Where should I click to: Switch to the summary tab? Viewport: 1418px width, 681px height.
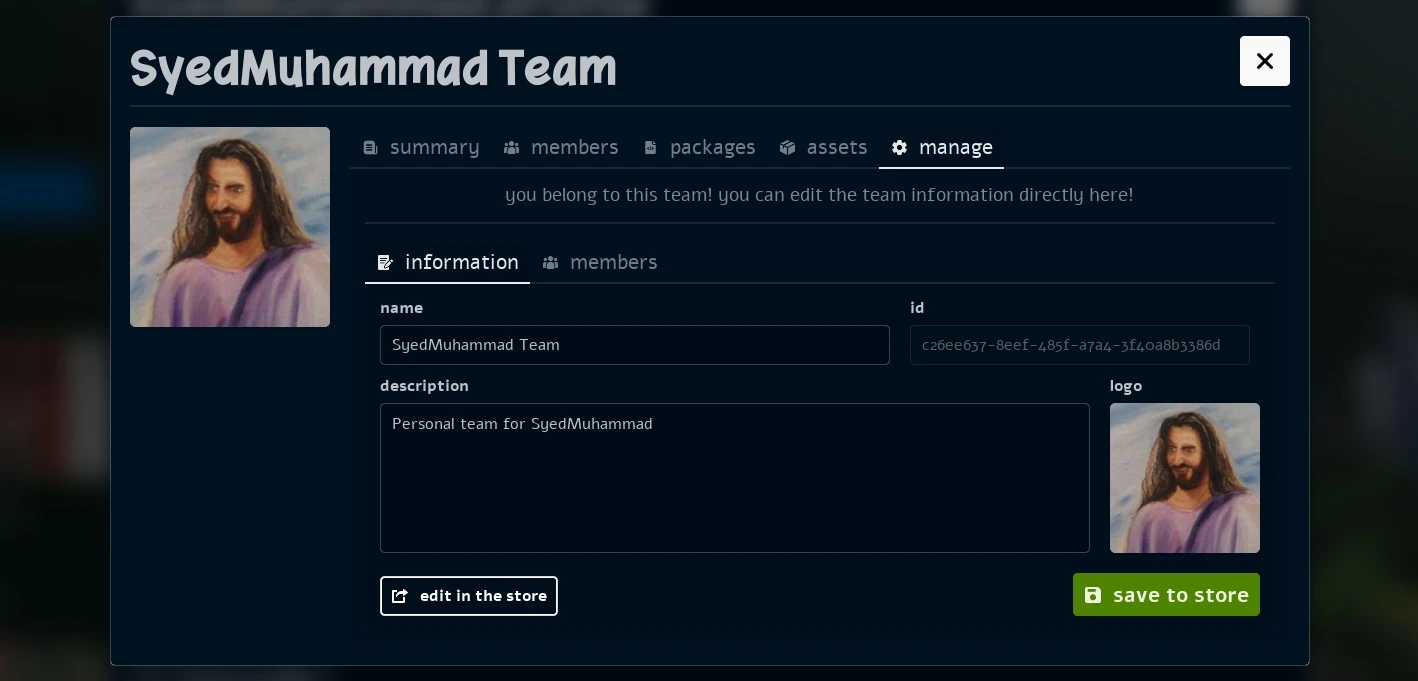click(x=434, y=148)
